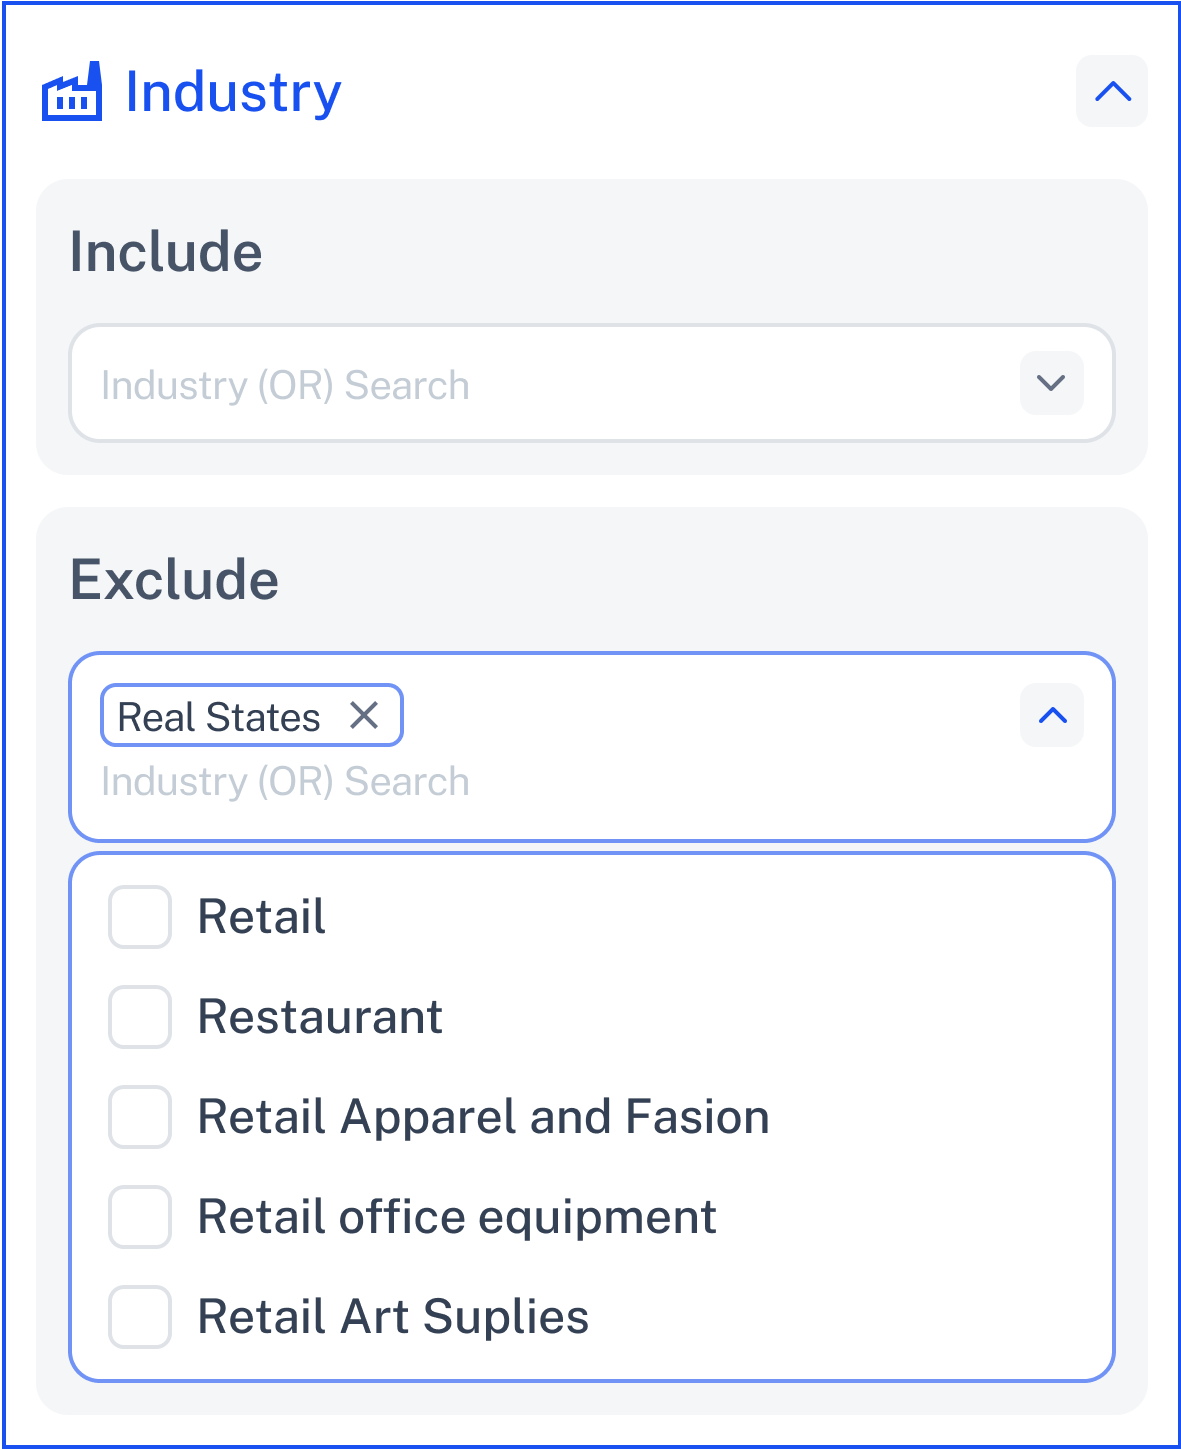Screen dimensions: 1181x1449
Task: Check the Restaurant checkbox
Action: pos(140,1017)
